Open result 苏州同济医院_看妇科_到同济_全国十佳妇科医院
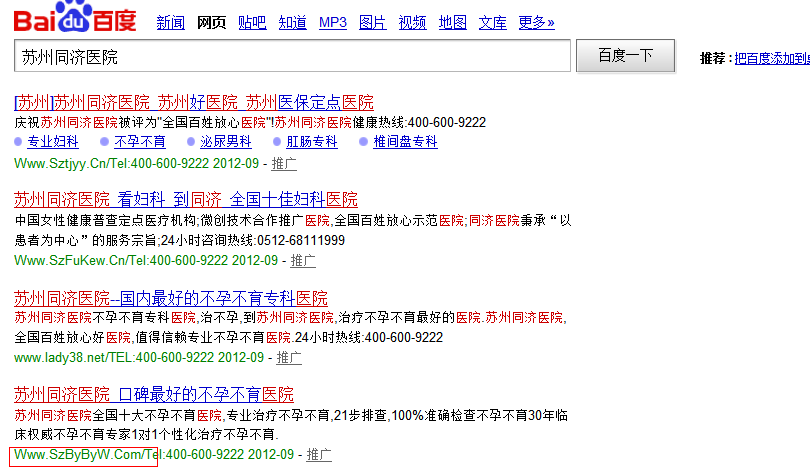The height and width of the screenshot is (472, 810). pyautogui.click(x=186, y=199)
